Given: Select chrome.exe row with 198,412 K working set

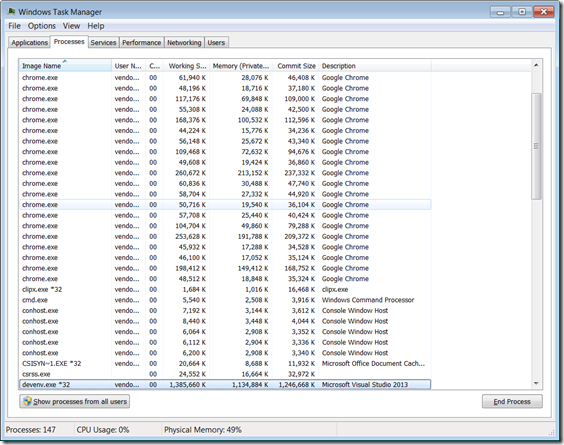Looking at the screenshot, I should tap(225, 268).
